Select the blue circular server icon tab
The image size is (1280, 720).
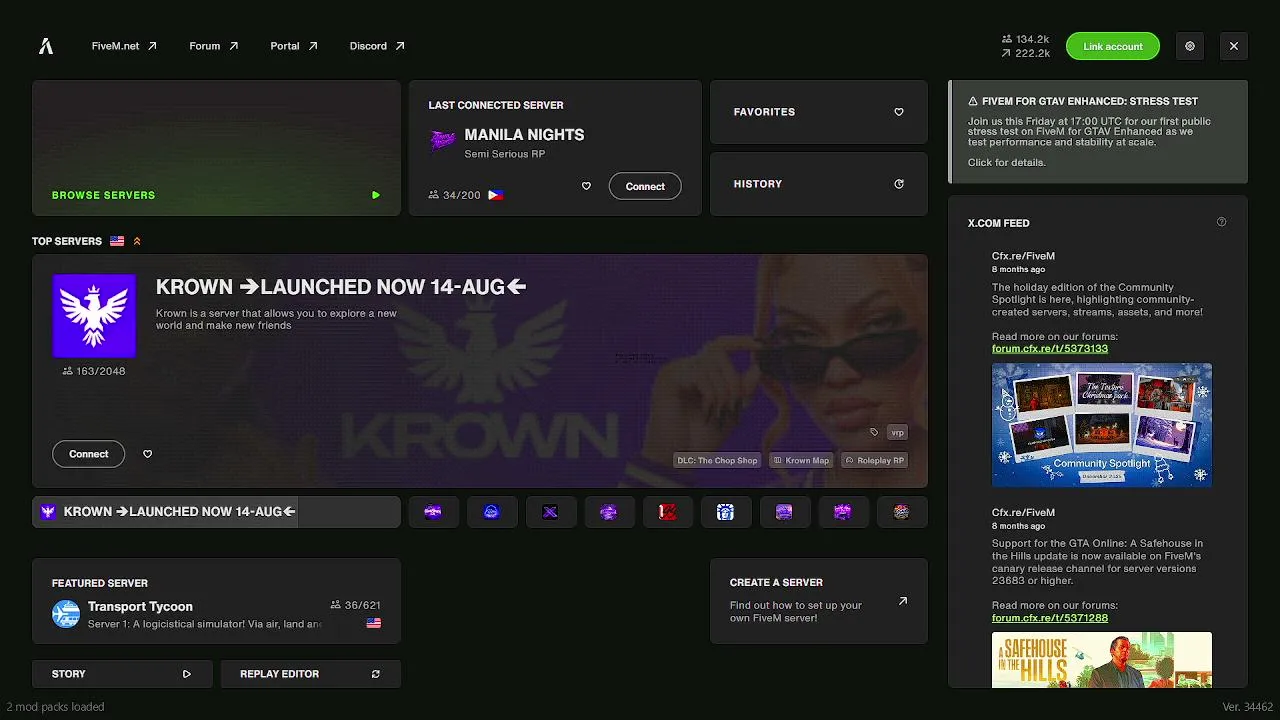(491, 512)
